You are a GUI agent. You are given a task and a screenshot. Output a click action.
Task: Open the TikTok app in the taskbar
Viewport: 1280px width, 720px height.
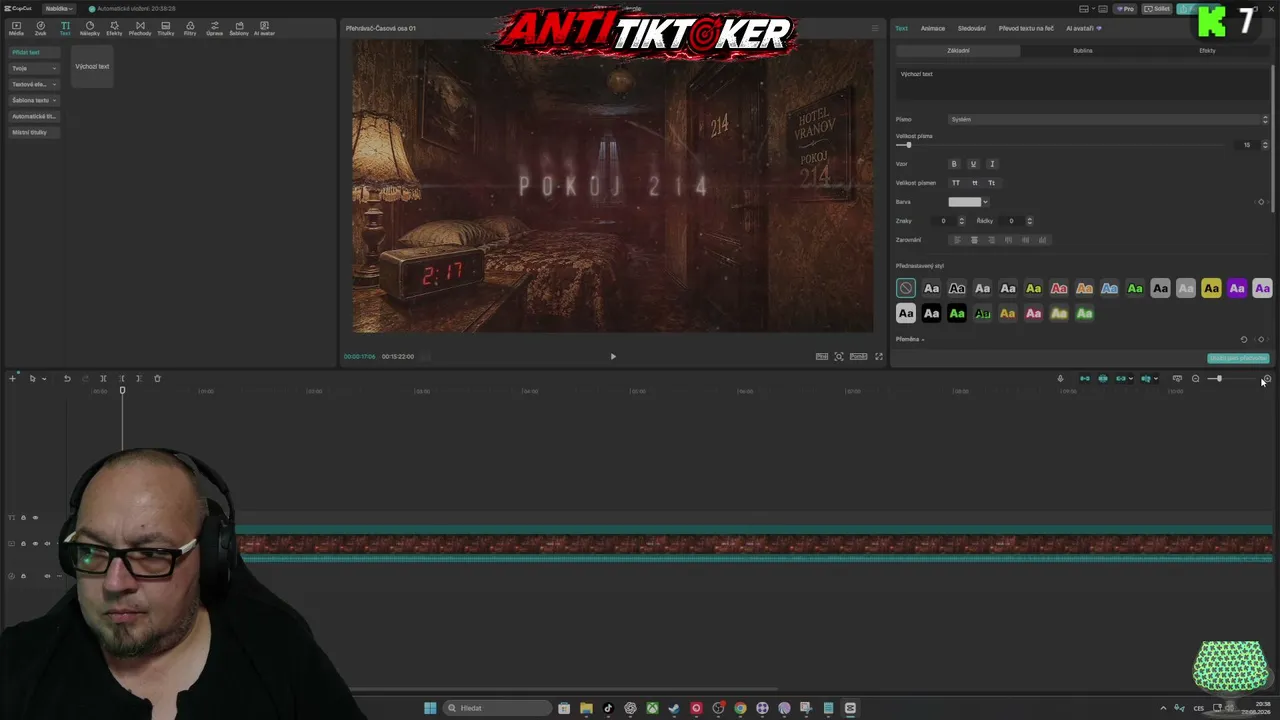coord(608,708)
